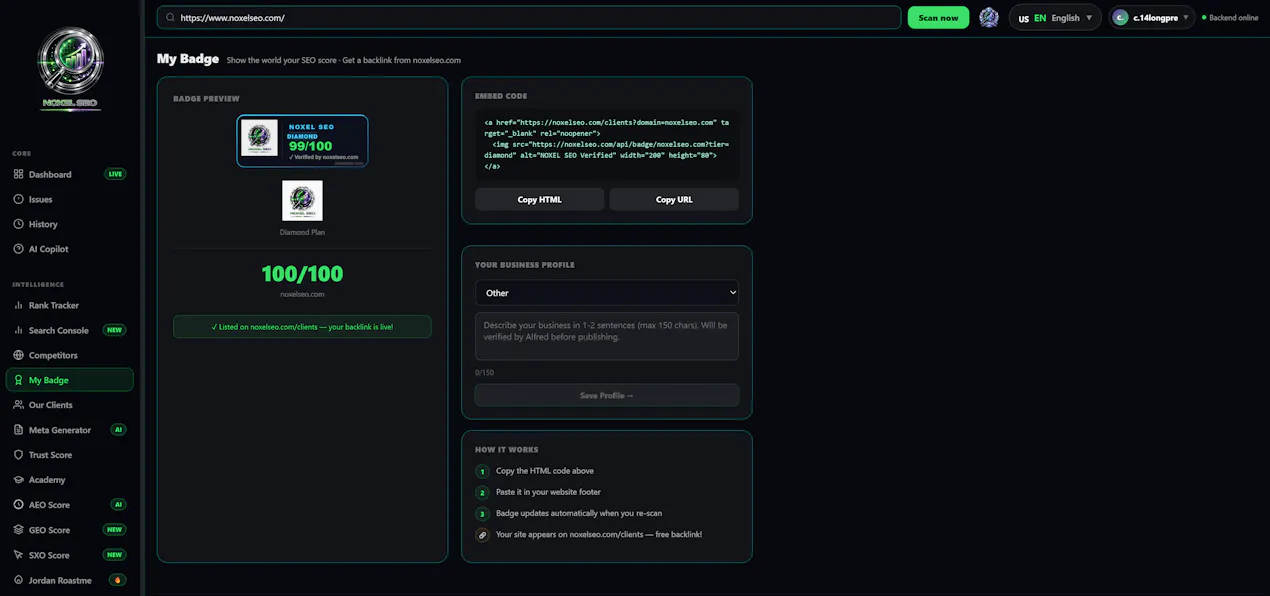Click the 0/150 character counter
Screen dimensions: 1270x596
pos(484,373)
